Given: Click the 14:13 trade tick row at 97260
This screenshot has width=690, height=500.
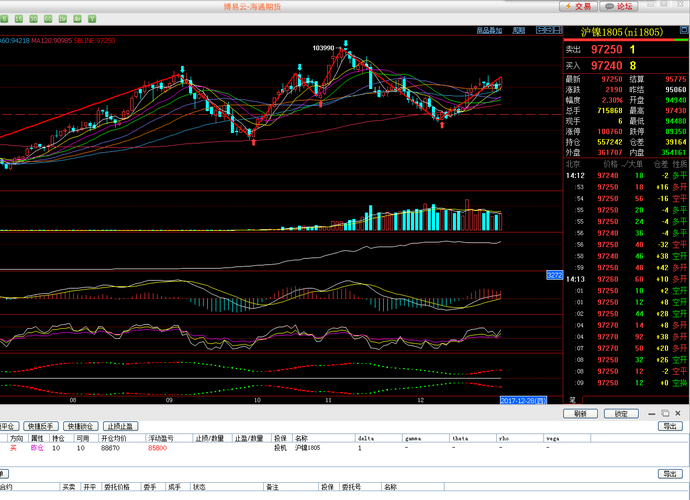Looking at the screenshot, I should tap(627, 279).
